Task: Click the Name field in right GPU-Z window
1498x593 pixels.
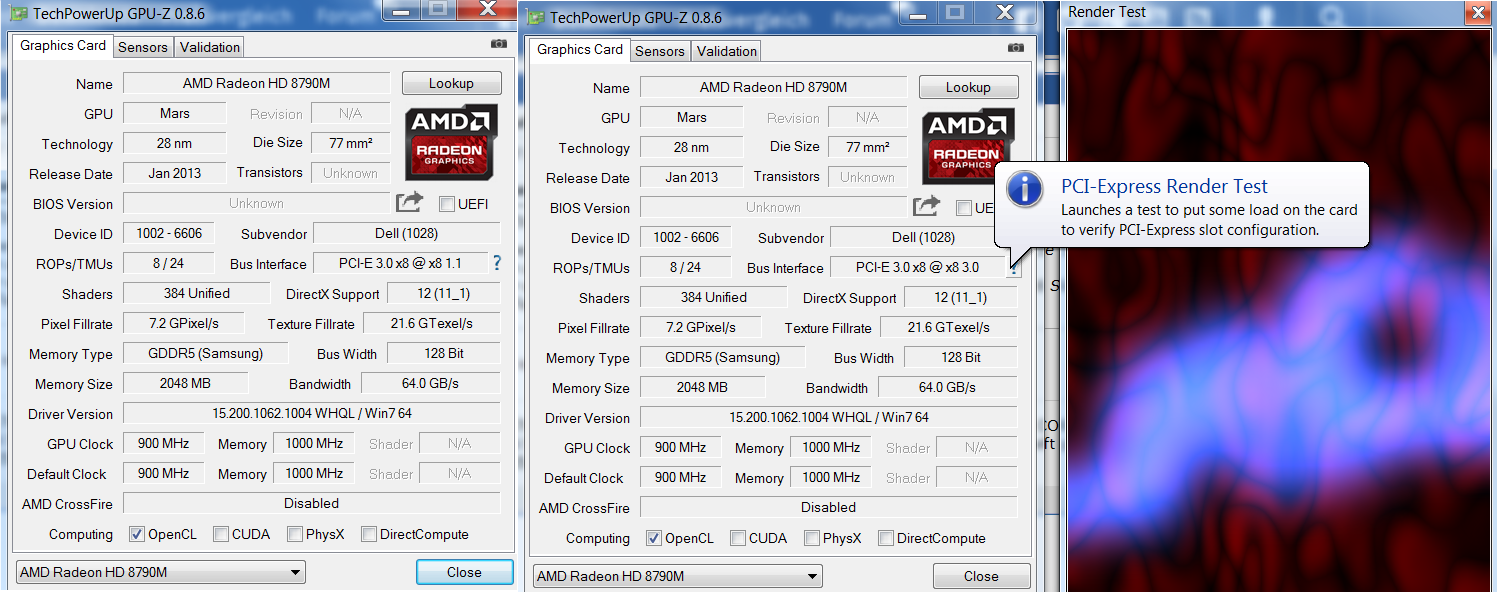Action: (x=773, y=87)
